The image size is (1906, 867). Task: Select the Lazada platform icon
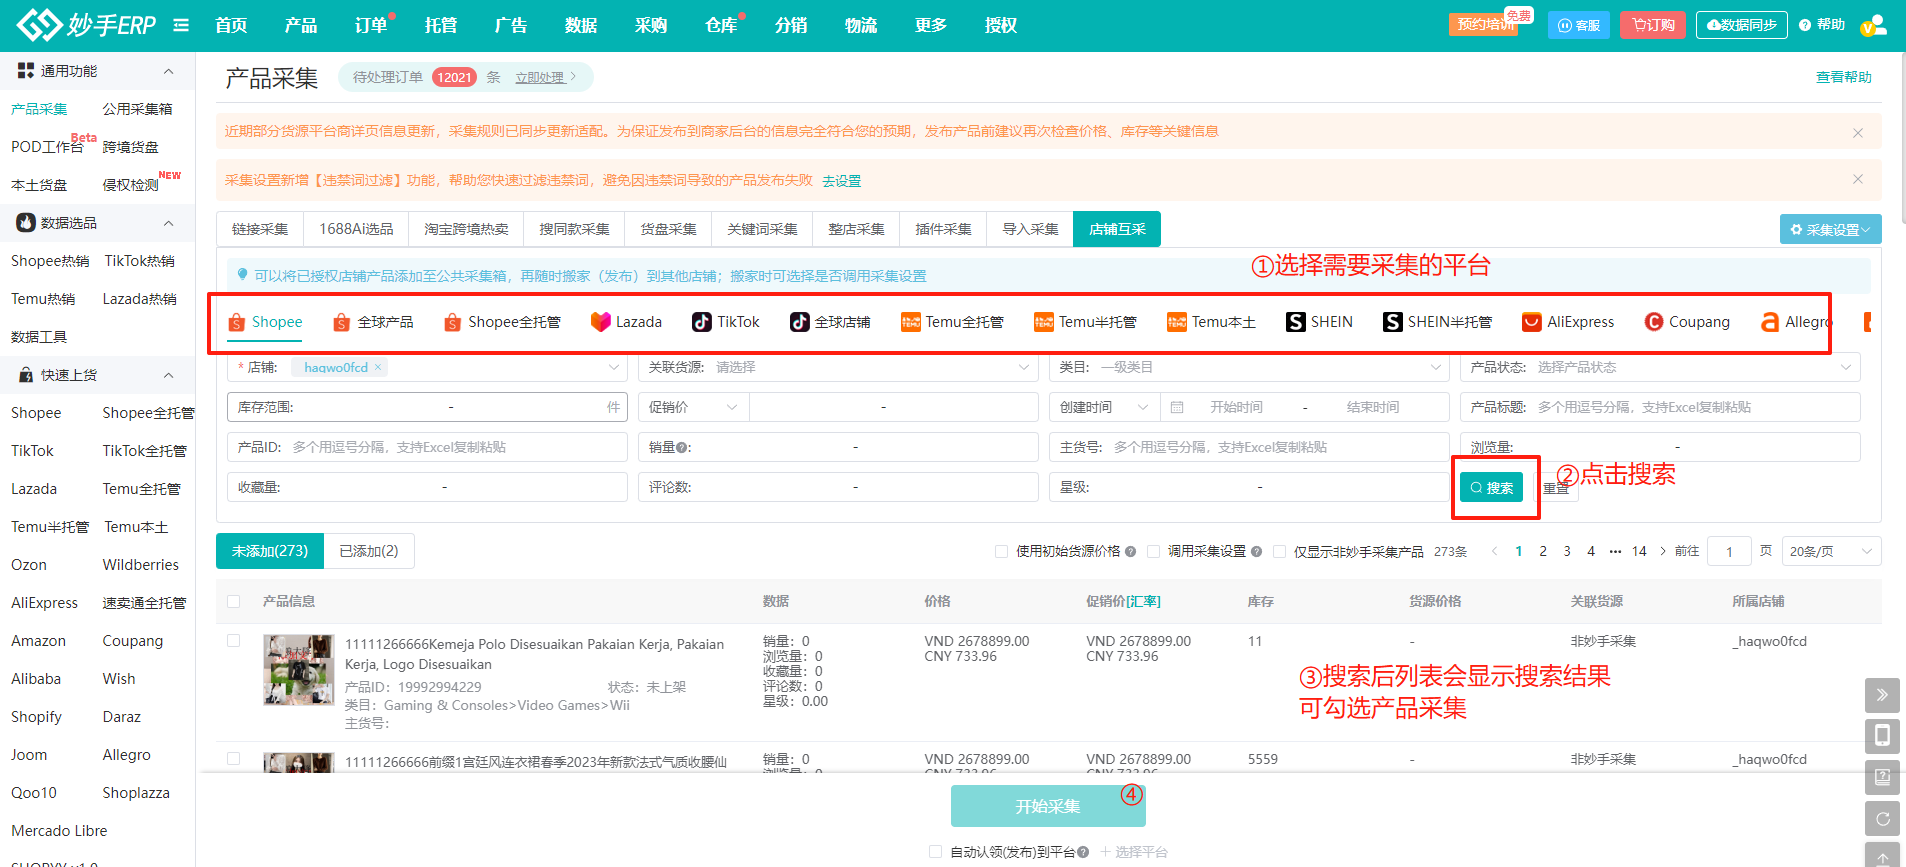[600, 322]
